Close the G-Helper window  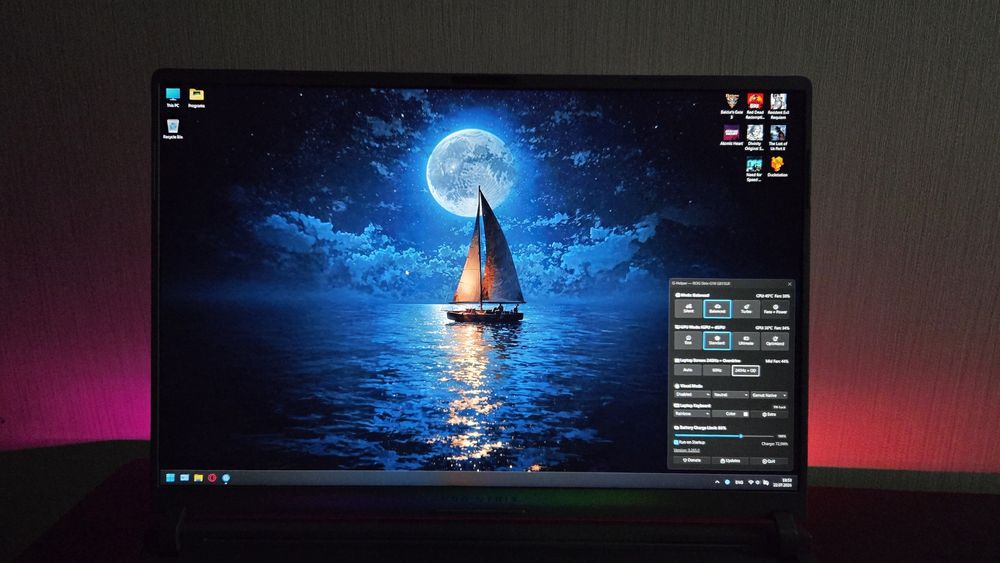tap(790, 284)
